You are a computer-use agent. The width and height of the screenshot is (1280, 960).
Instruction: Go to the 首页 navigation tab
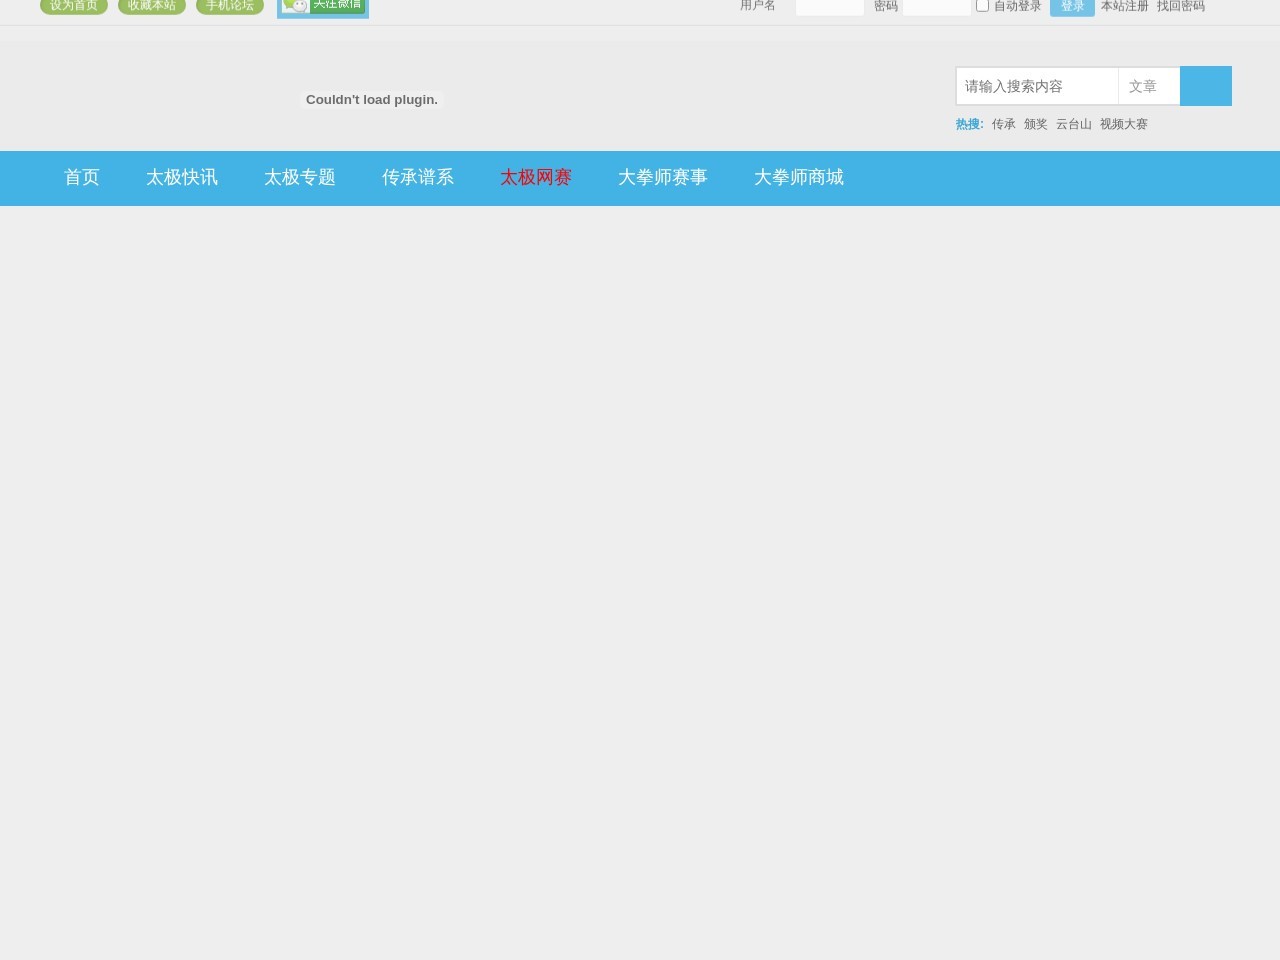82,178
